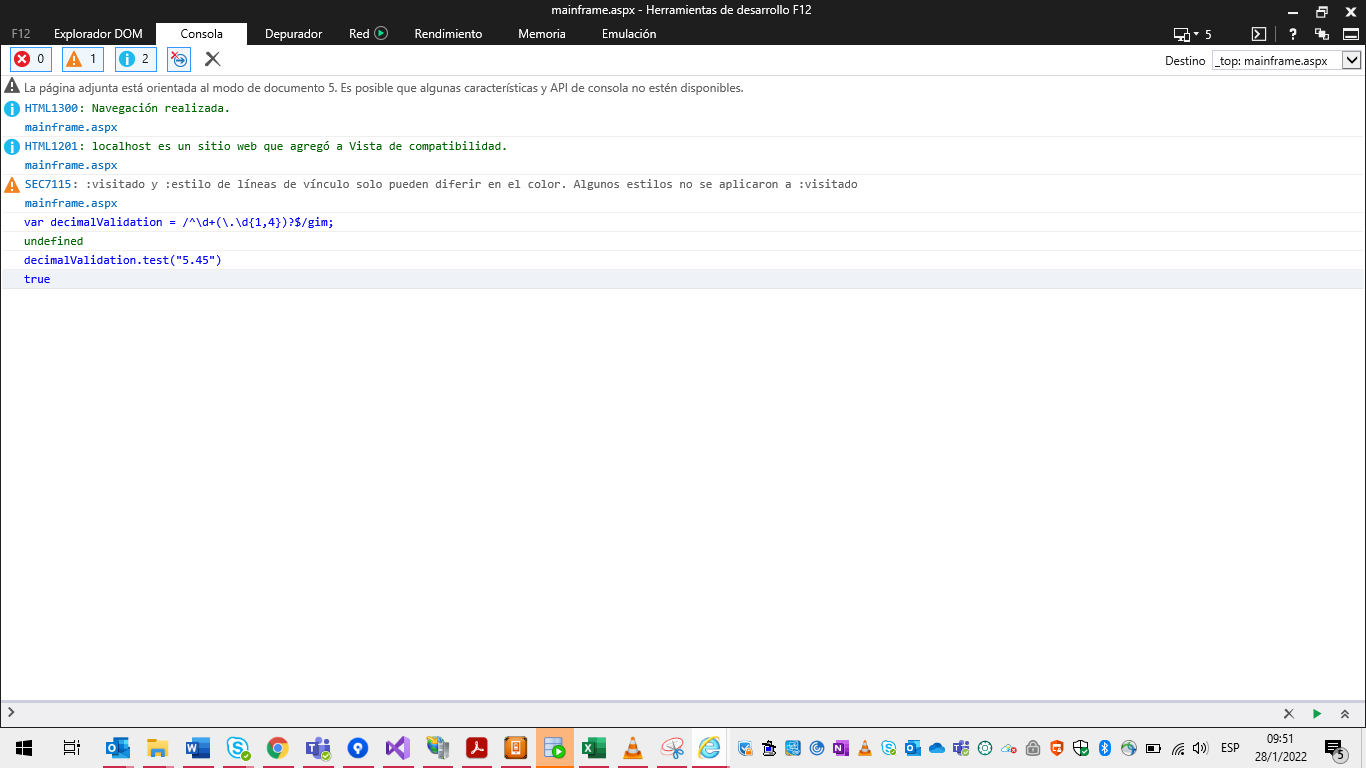The height and width of the screenshot is (768, 1366).
Task: Open mainframe.aspx link under HTML1201 message
Action: pyautogui.click(x=71, y=165)
